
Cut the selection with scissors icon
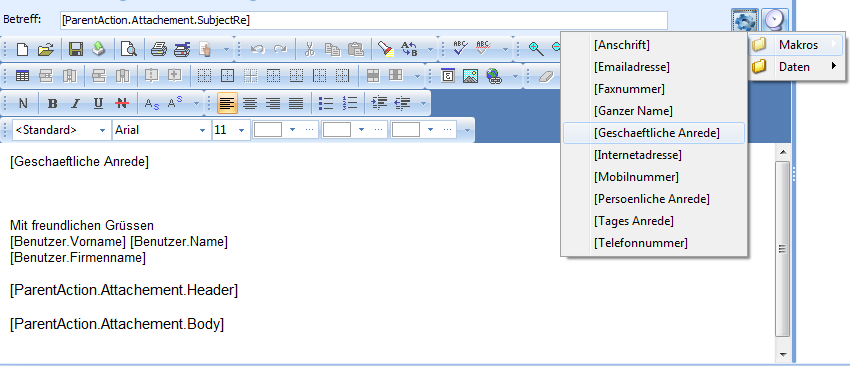[309, 50]
